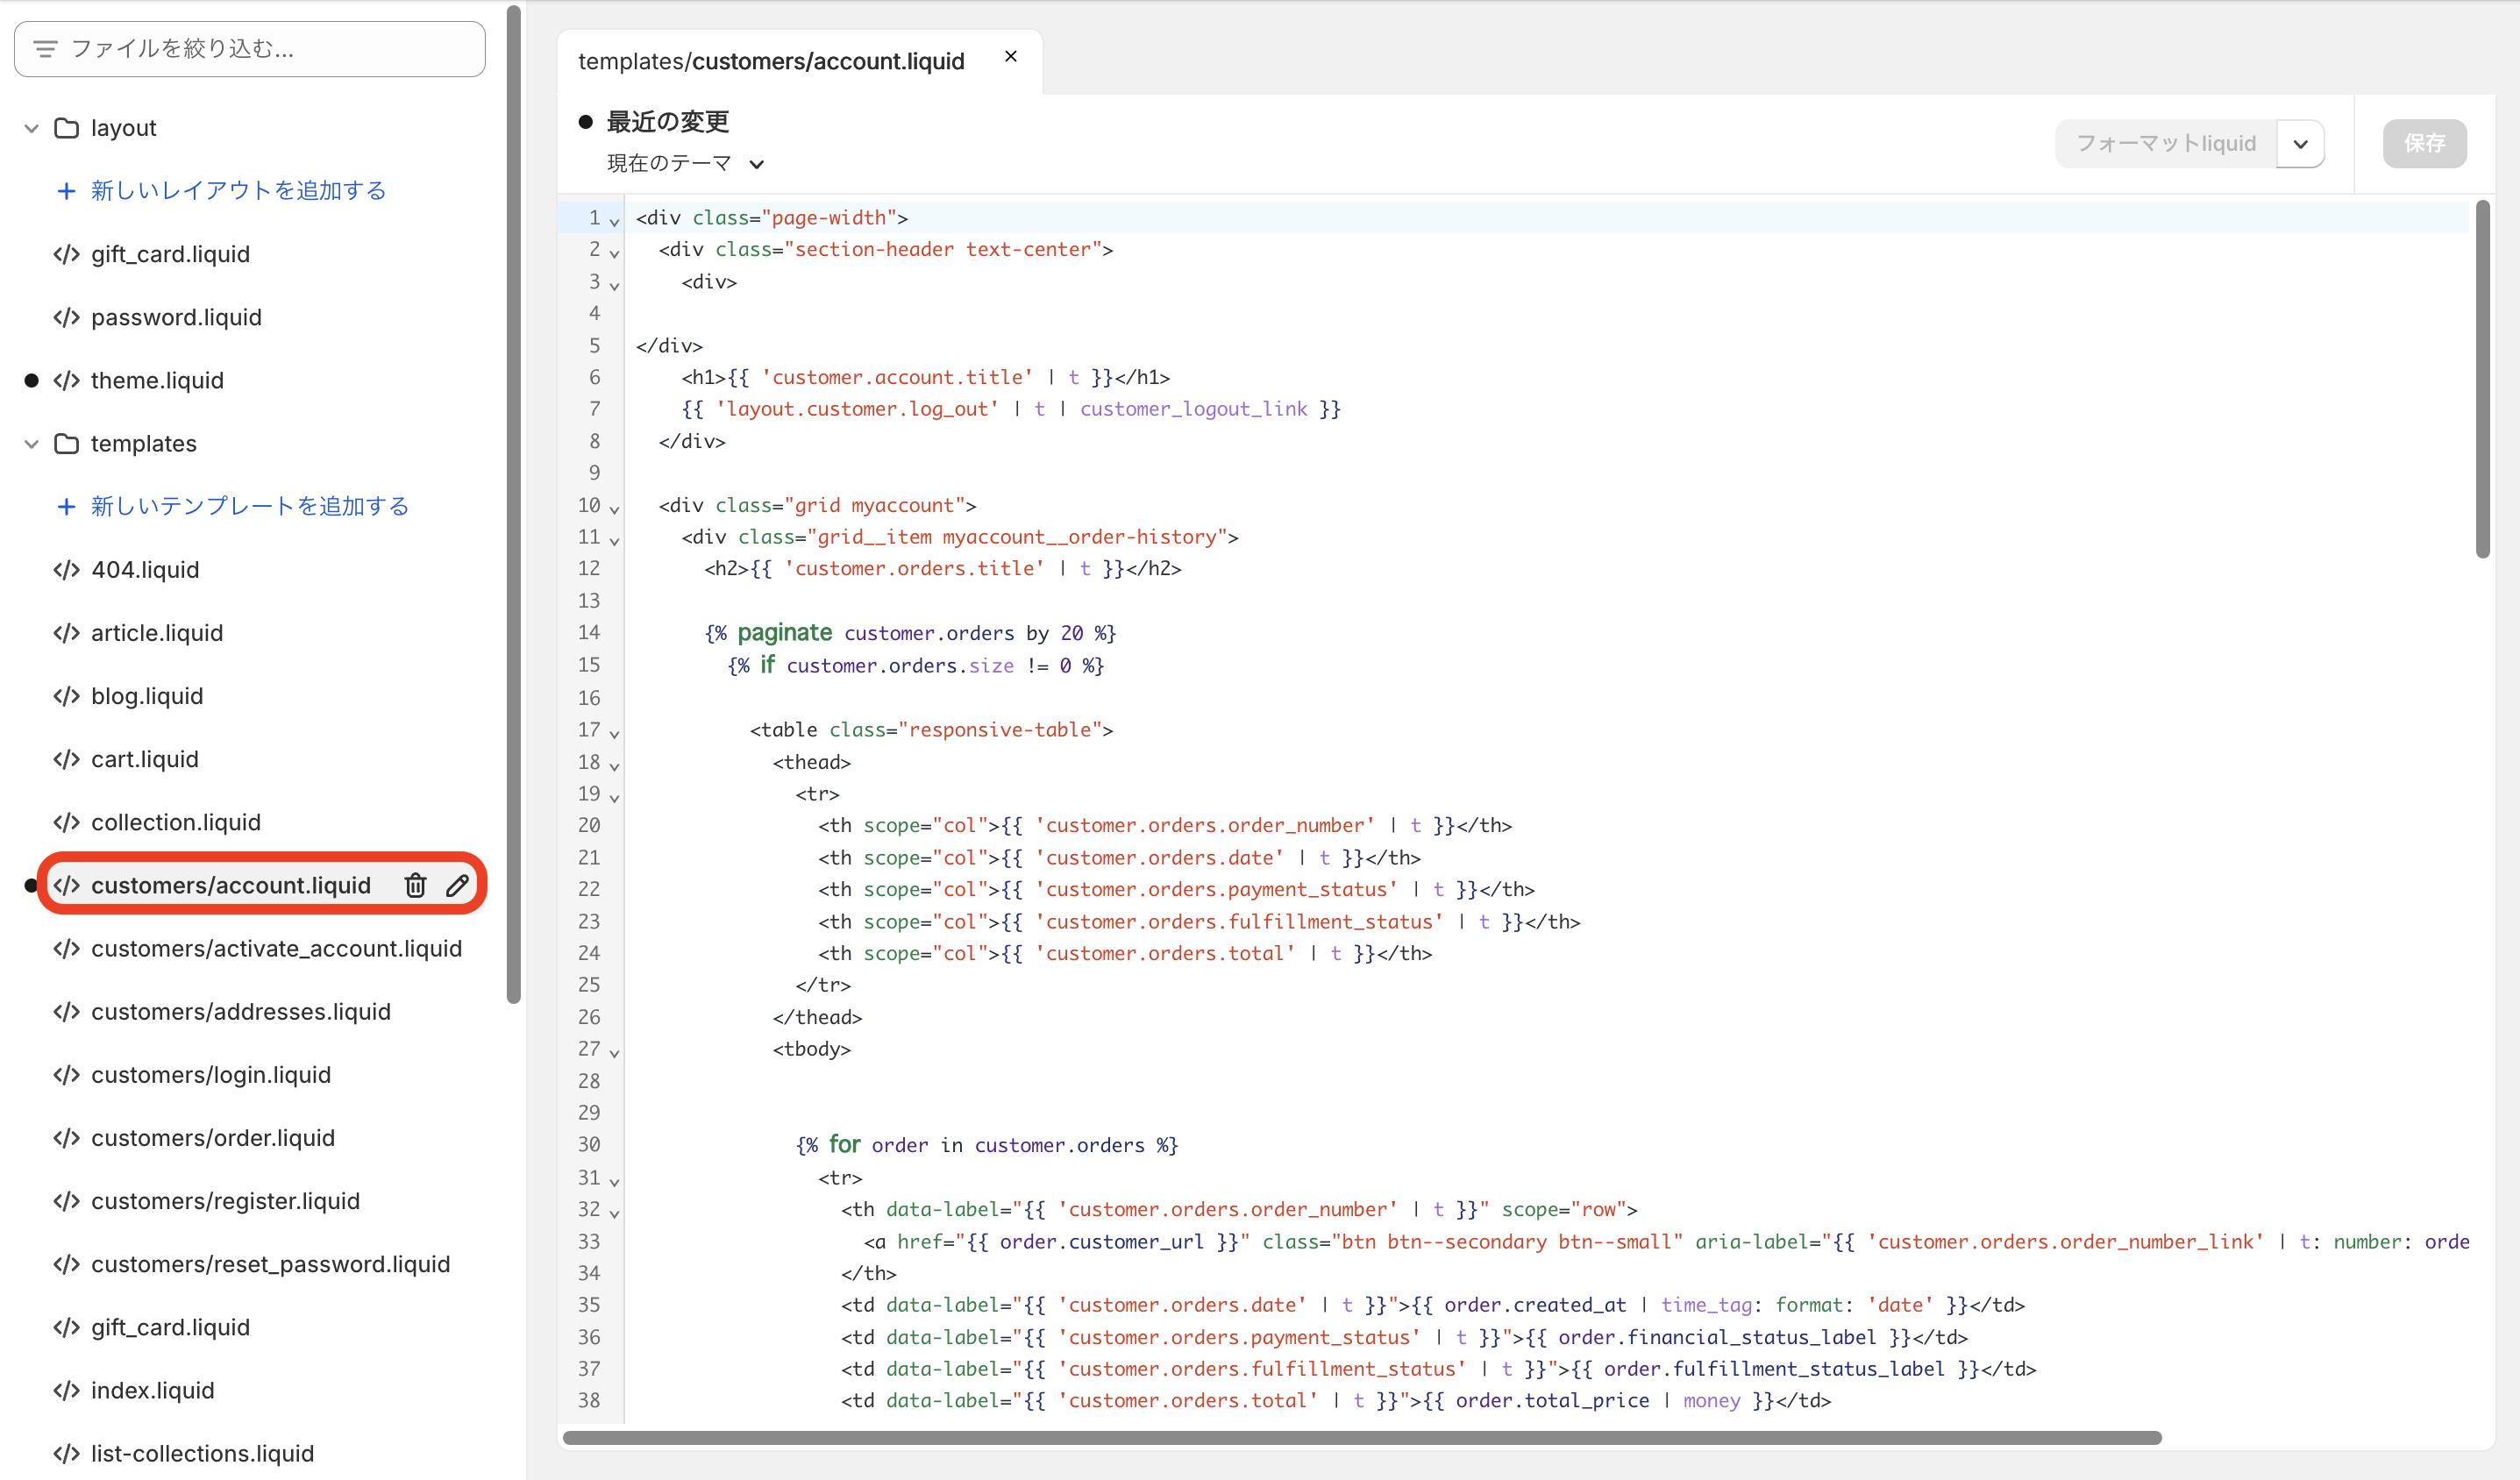Open 404.liquid template
The height and width of the screenshot is (1480, 2520).
145,570
